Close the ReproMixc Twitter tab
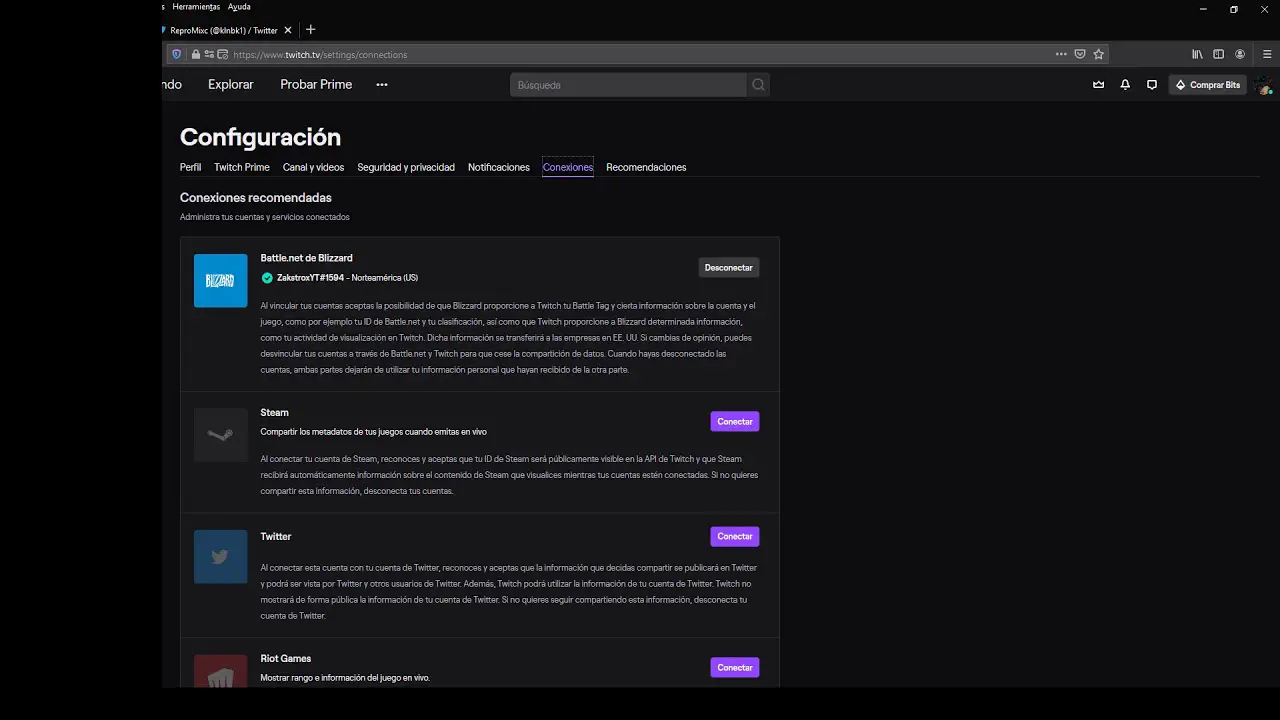This screenshot has height=720, width=1280. point(289,30)
